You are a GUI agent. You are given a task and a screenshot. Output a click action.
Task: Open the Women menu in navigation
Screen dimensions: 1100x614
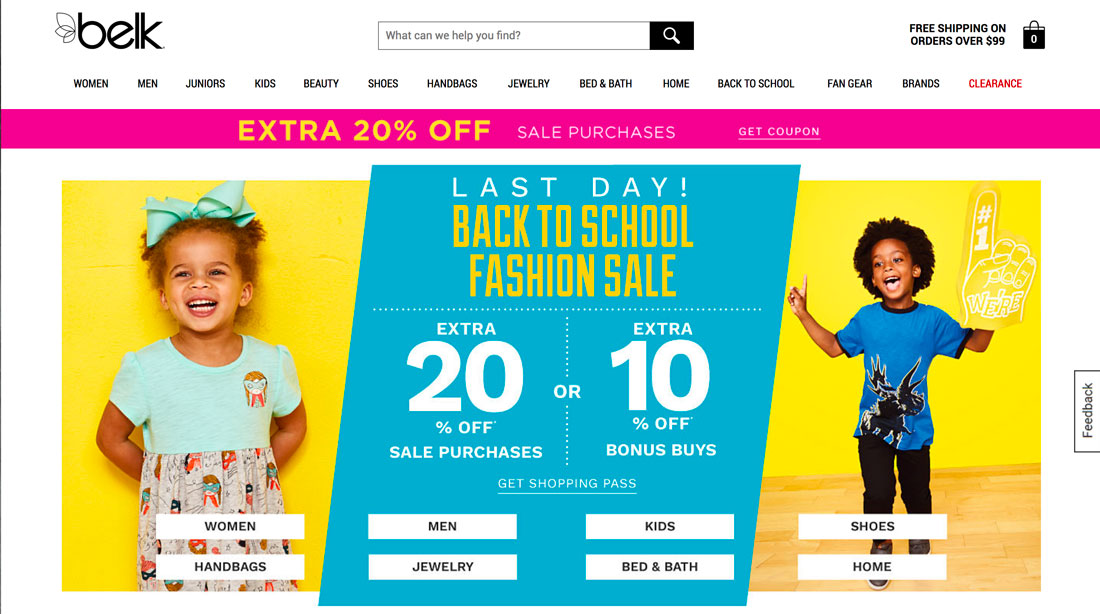[x=91, y=84]
